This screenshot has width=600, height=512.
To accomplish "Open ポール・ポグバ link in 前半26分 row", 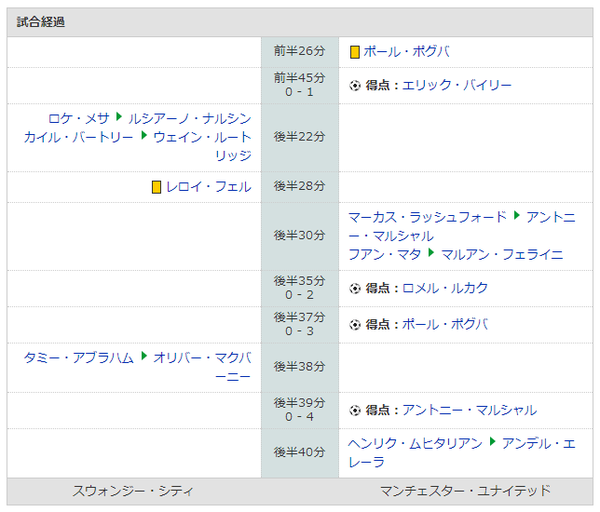I will 406,51.
